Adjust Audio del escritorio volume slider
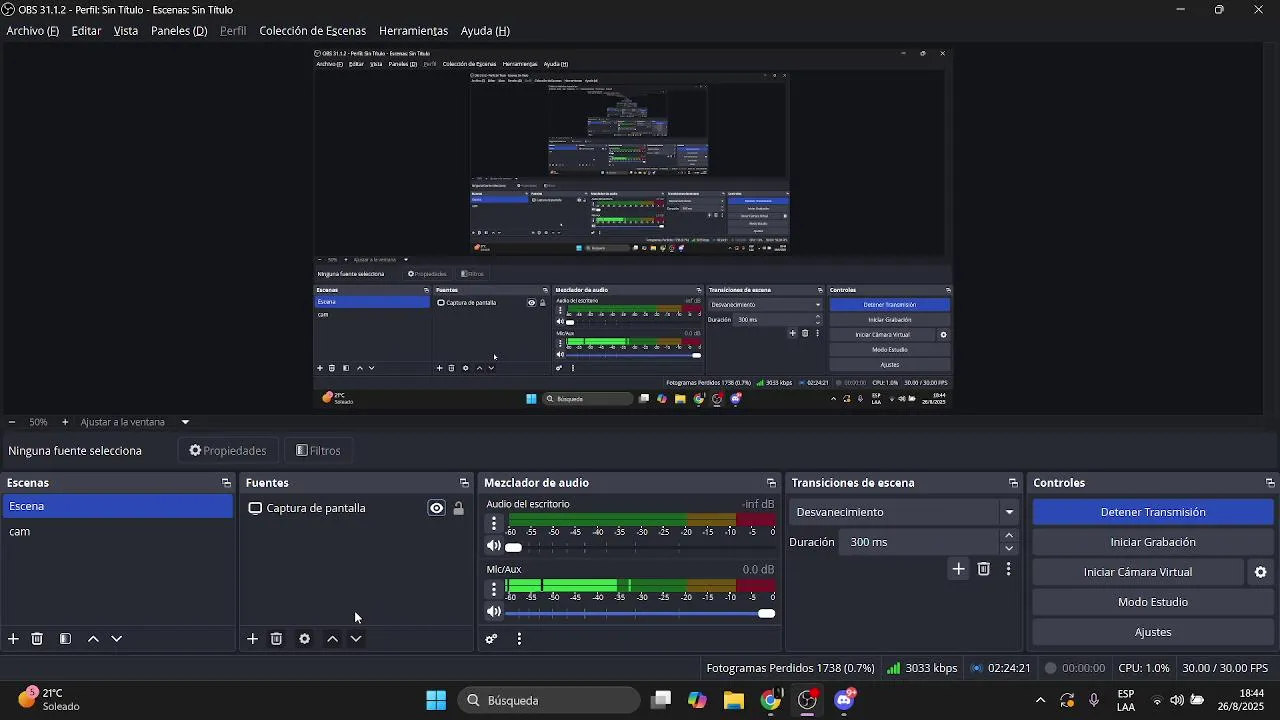The image size is (1280, 720). [640, 548]
